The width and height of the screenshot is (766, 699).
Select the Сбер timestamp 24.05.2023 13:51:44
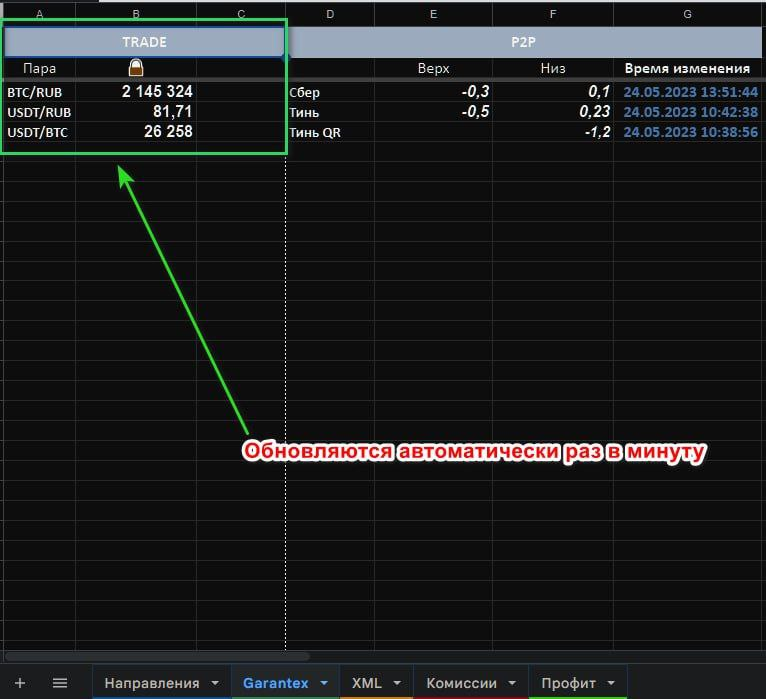[x=690, y=92]
